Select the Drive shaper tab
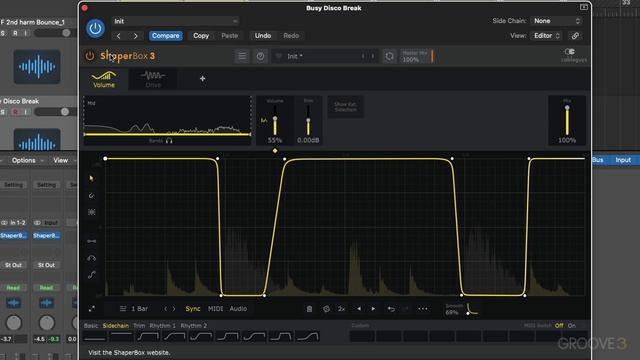The width and height of the screenshot is (640, 360). tap(153, 79)
